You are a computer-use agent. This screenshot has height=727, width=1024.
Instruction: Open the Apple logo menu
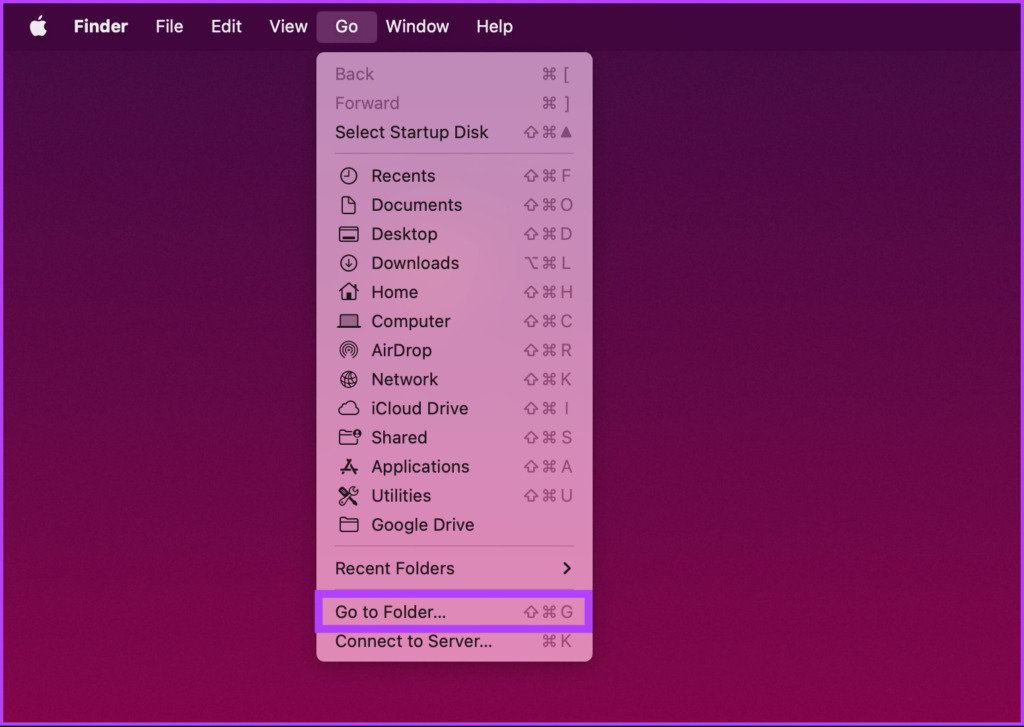tap(39, 27)
